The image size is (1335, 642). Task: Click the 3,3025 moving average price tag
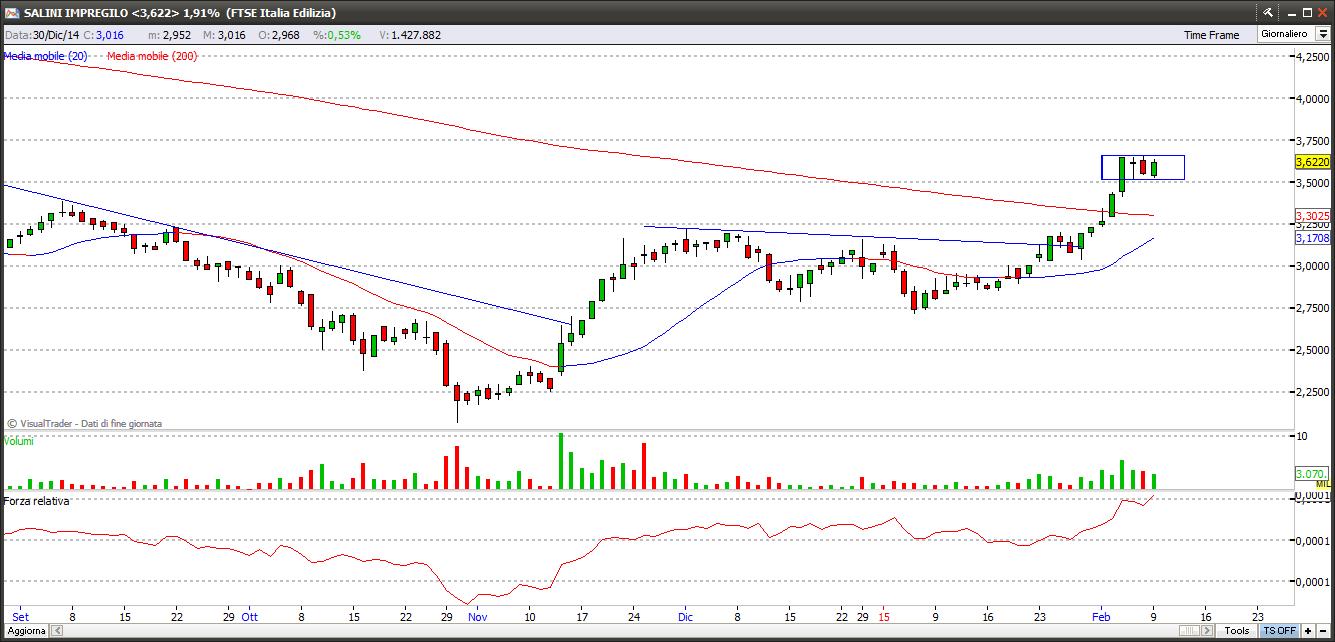(1312, 216)
